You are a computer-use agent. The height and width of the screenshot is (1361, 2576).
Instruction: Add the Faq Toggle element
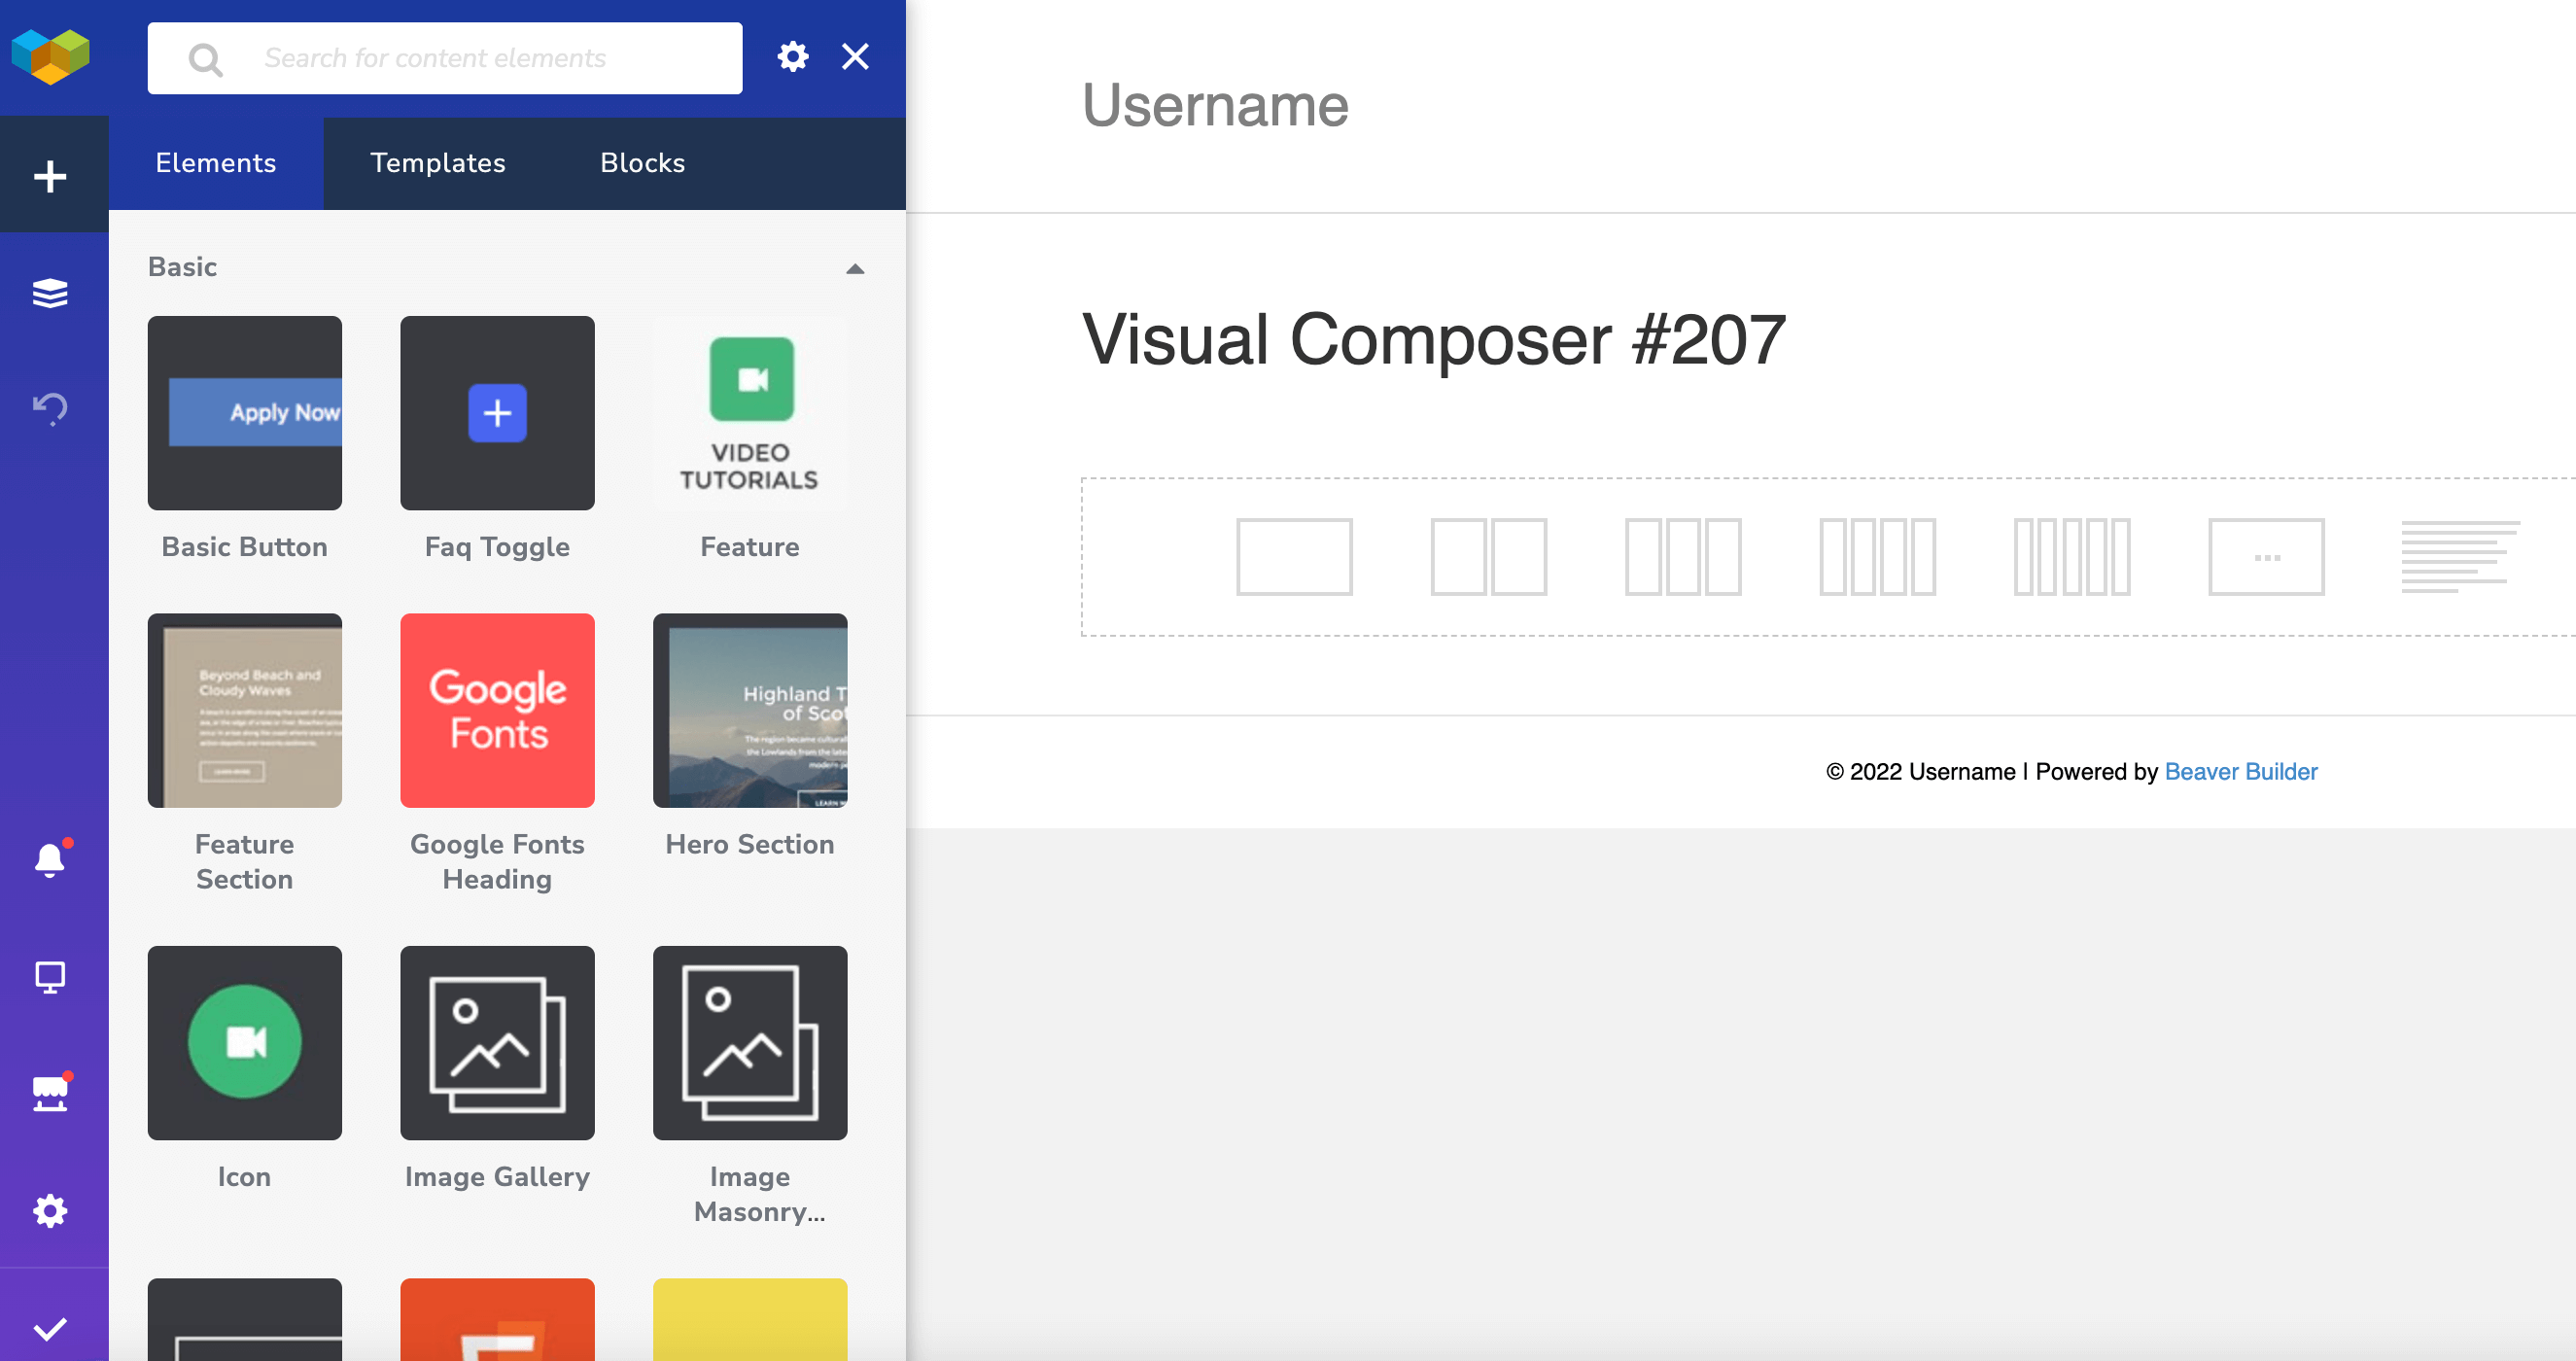497,413
